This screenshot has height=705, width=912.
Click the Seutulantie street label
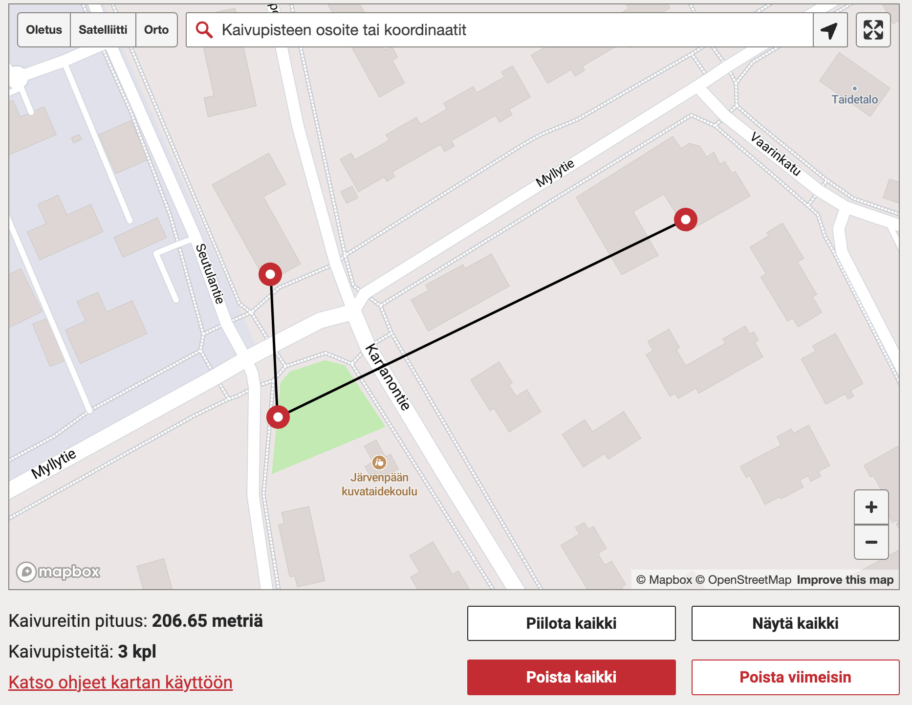coord(209,273)
